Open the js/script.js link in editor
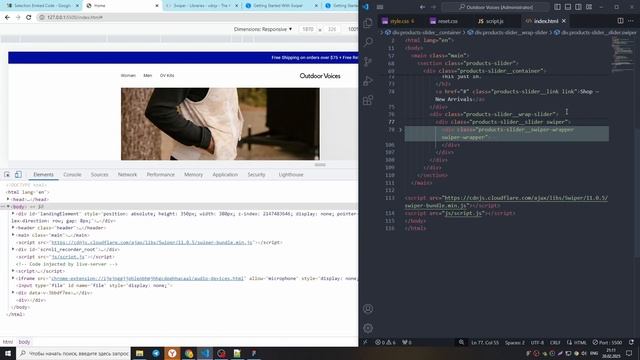Viewport: 640px width, 360px height. click(x=462, y=213)
